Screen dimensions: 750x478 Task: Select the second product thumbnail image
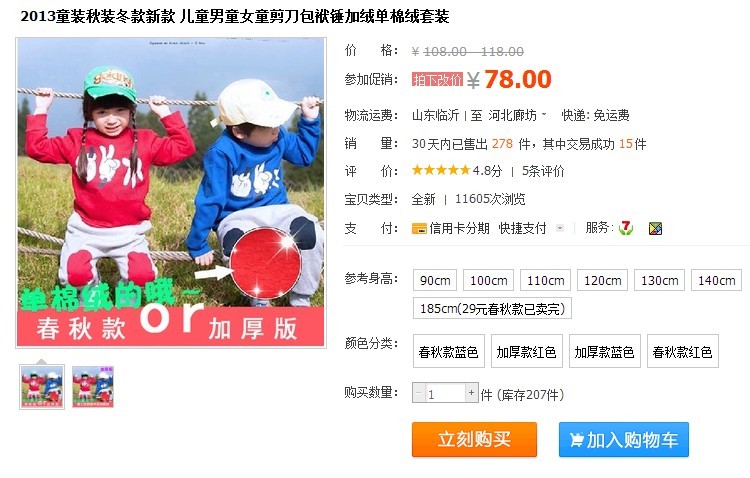93,387
